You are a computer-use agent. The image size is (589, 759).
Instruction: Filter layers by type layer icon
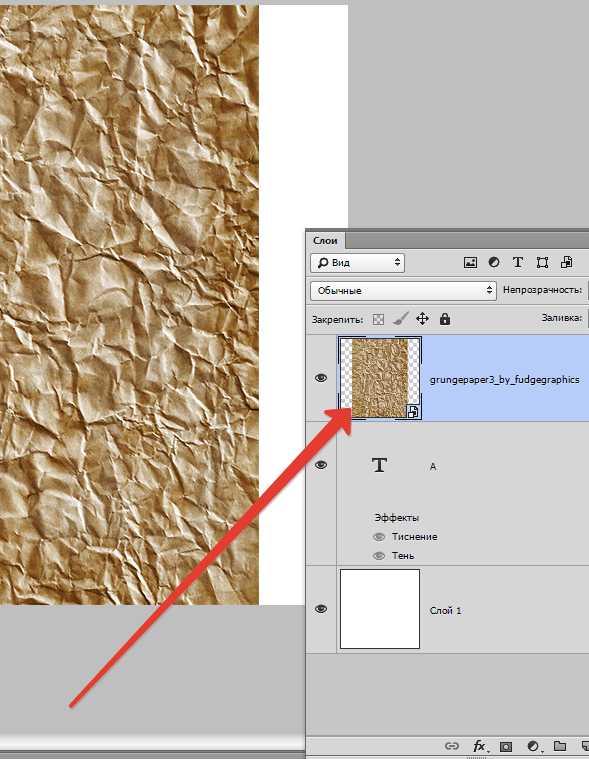click(x=518, y=262)
